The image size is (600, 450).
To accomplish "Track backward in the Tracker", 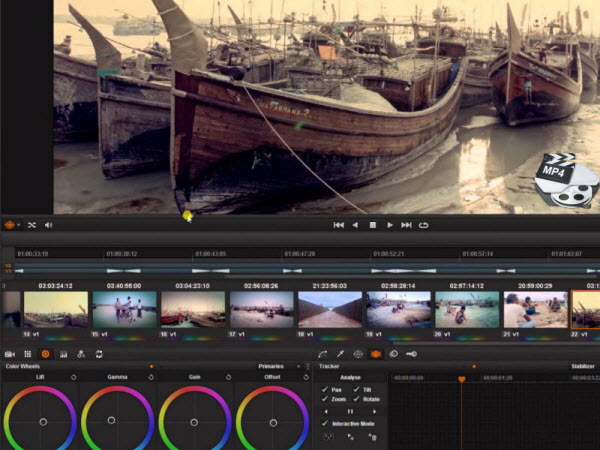I will tap(326, 412).
